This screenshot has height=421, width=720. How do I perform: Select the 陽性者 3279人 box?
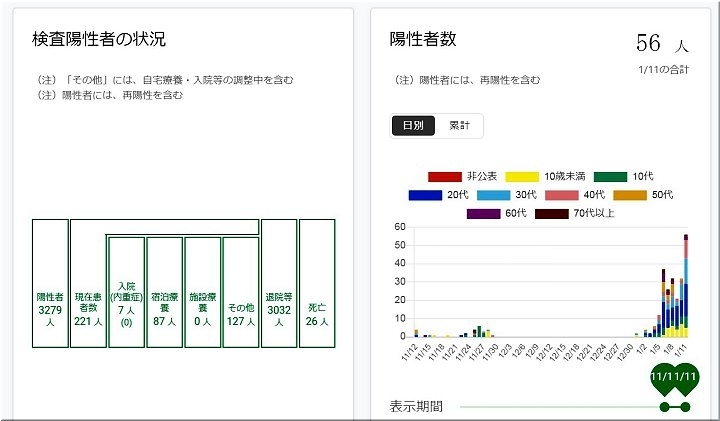point(50,283)
